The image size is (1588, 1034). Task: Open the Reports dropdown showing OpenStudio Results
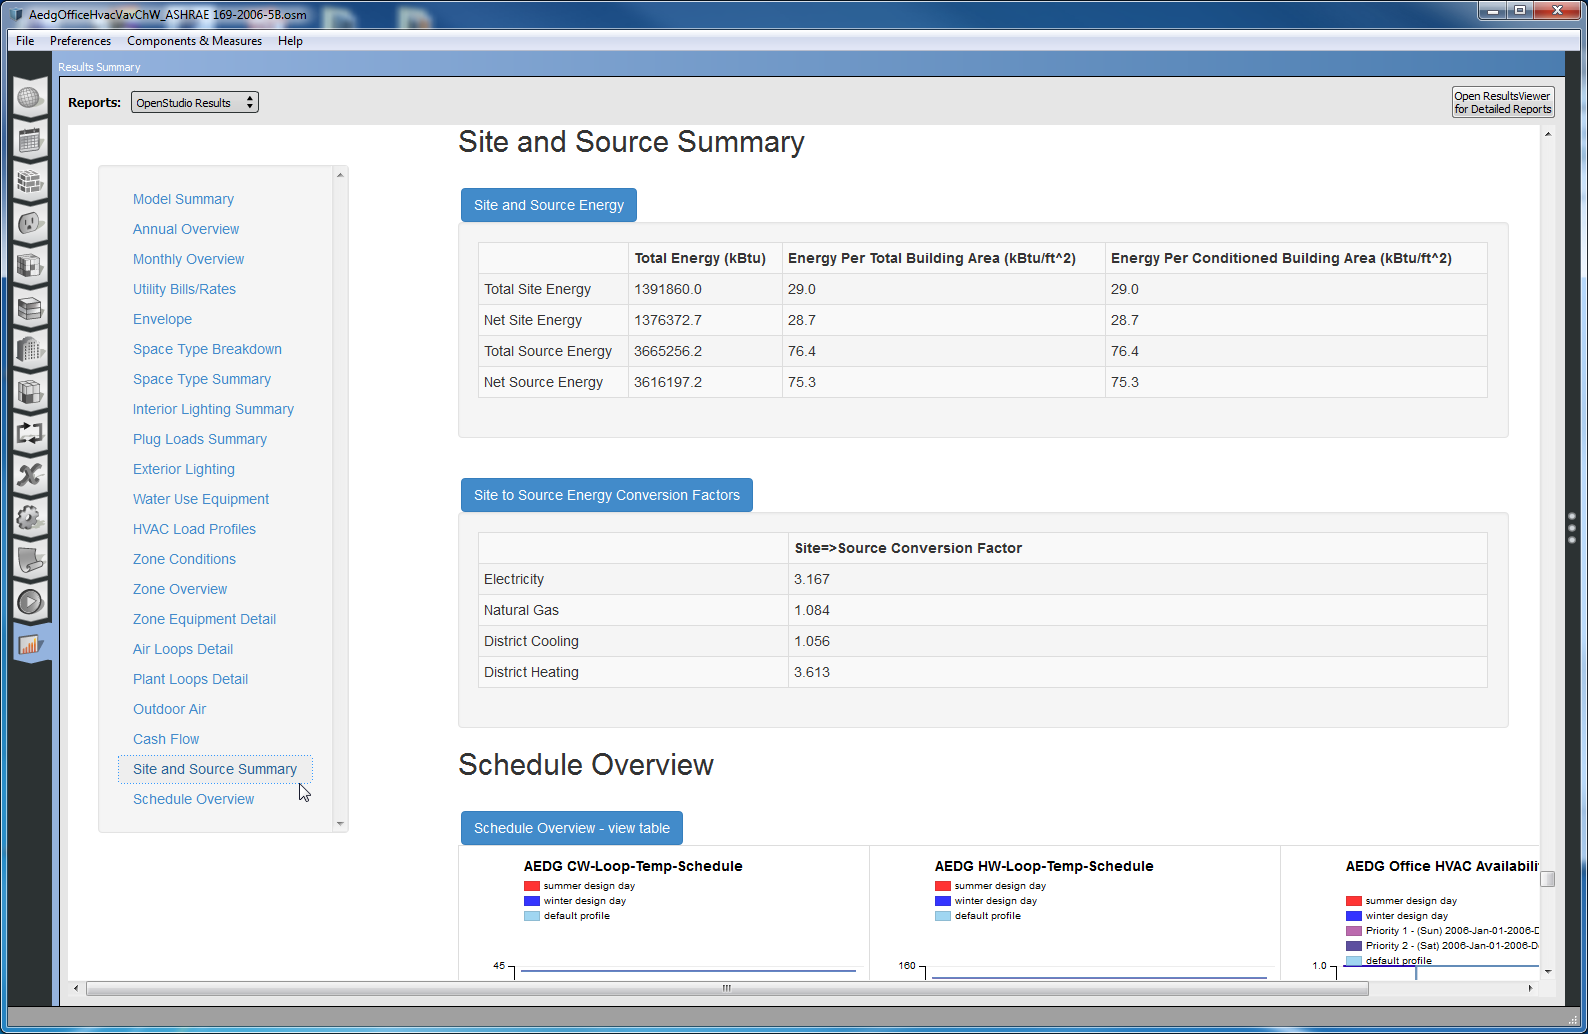point(195,102)
